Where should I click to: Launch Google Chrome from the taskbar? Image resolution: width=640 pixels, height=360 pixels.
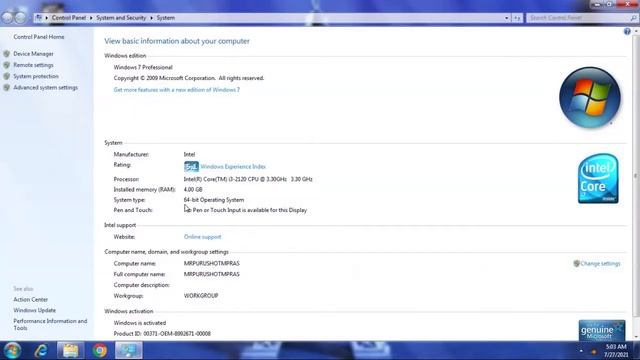pyautogui.click(x=100, y=351)
